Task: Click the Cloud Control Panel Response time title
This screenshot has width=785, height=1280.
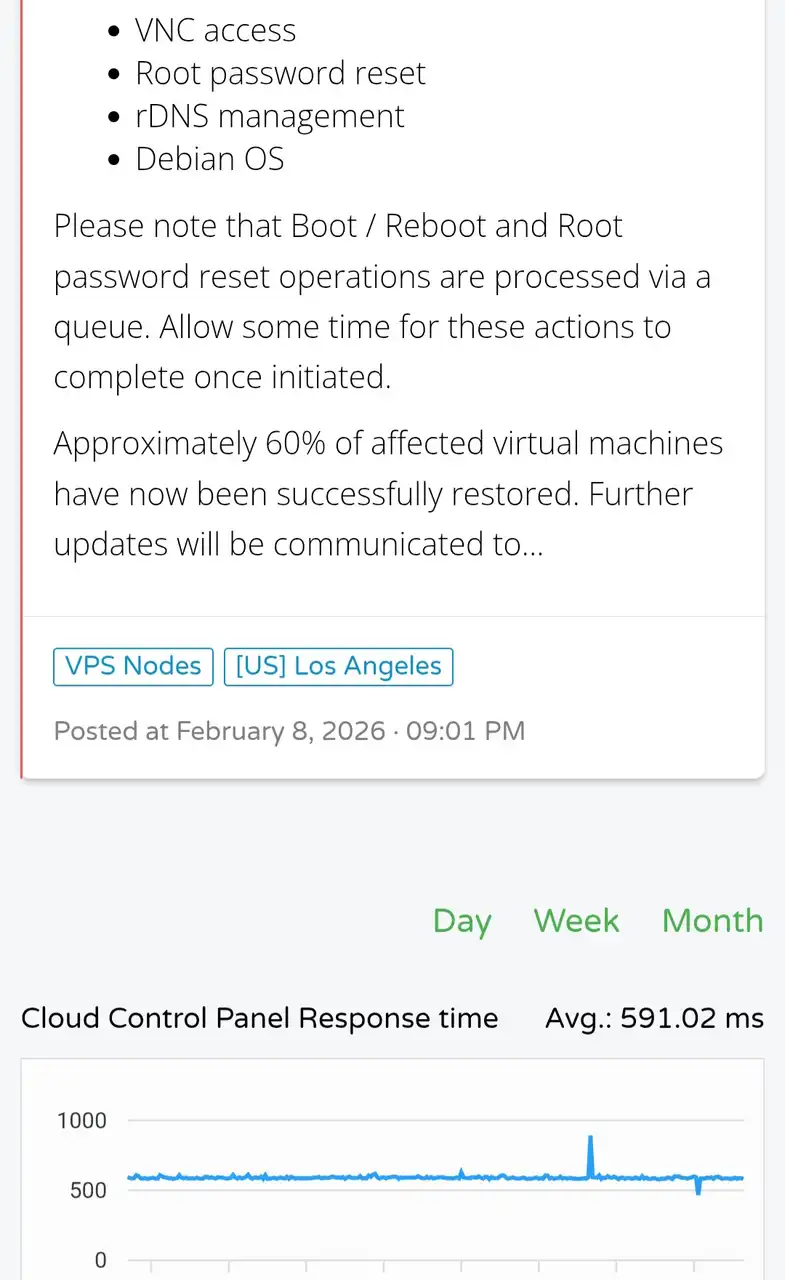Action: [x=260, y=1018]
